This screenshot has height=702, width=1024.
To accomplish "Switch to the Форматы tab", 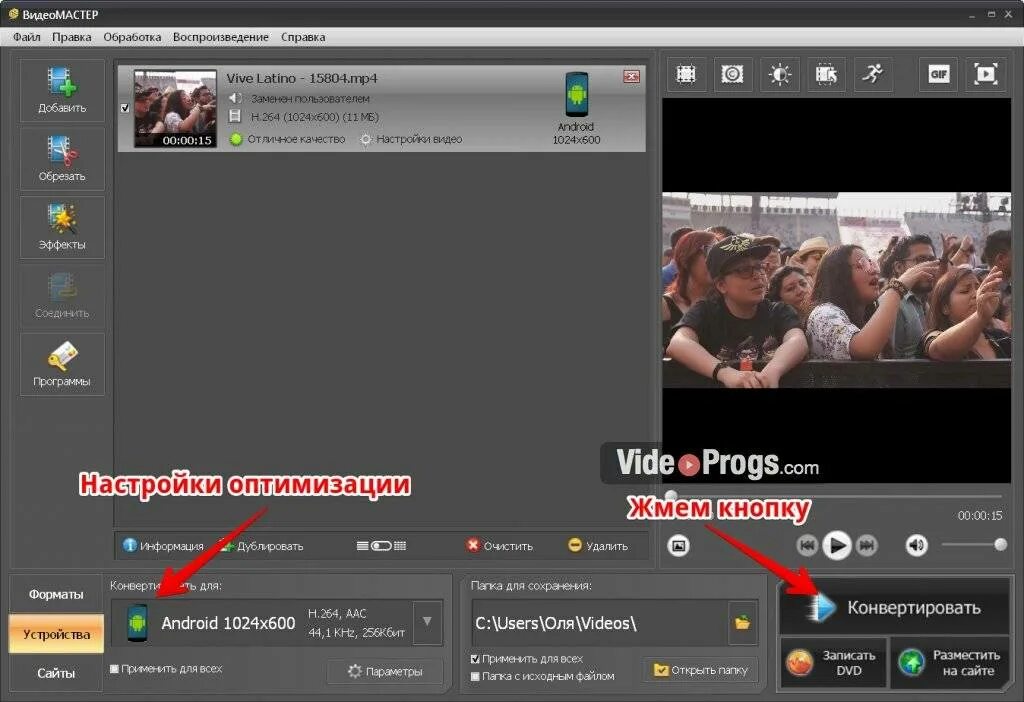I will (56, 594).
